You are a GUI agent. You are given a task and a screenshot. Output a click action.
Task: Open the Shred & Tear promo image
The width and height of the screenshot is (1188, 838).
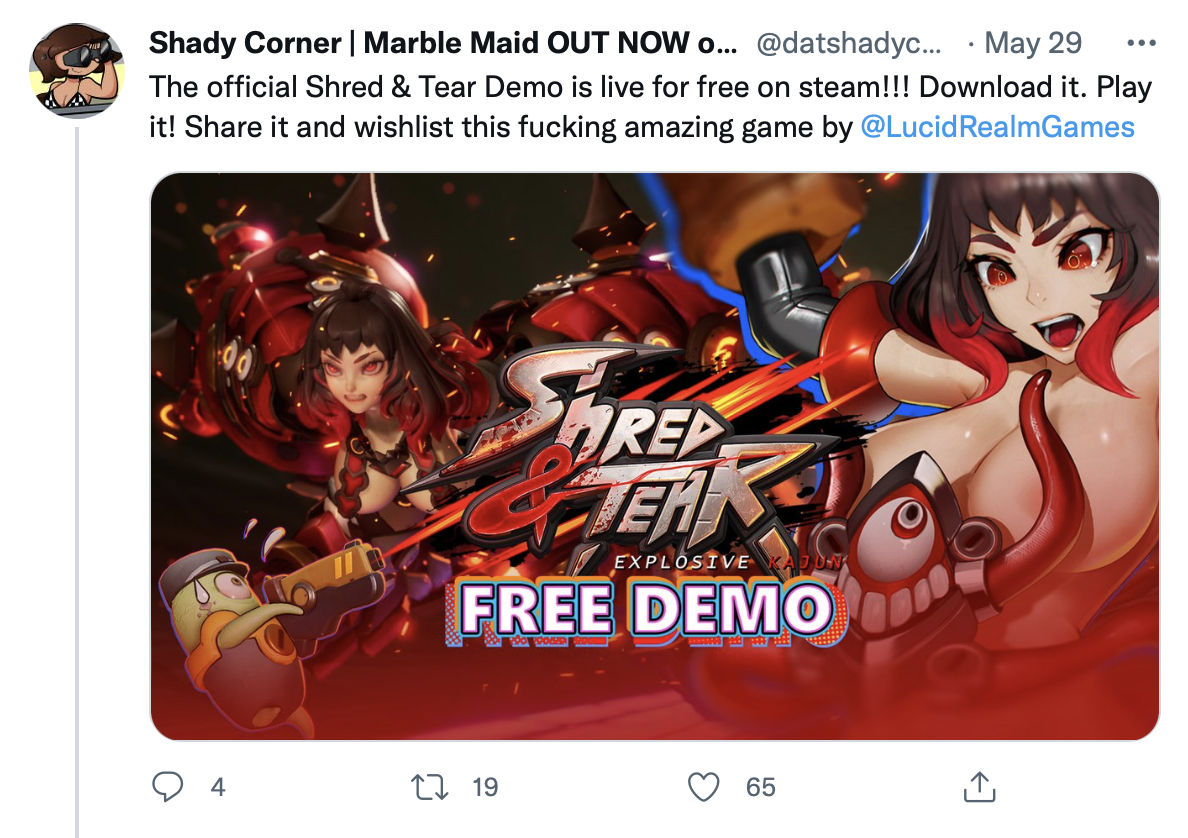point(655,456)
